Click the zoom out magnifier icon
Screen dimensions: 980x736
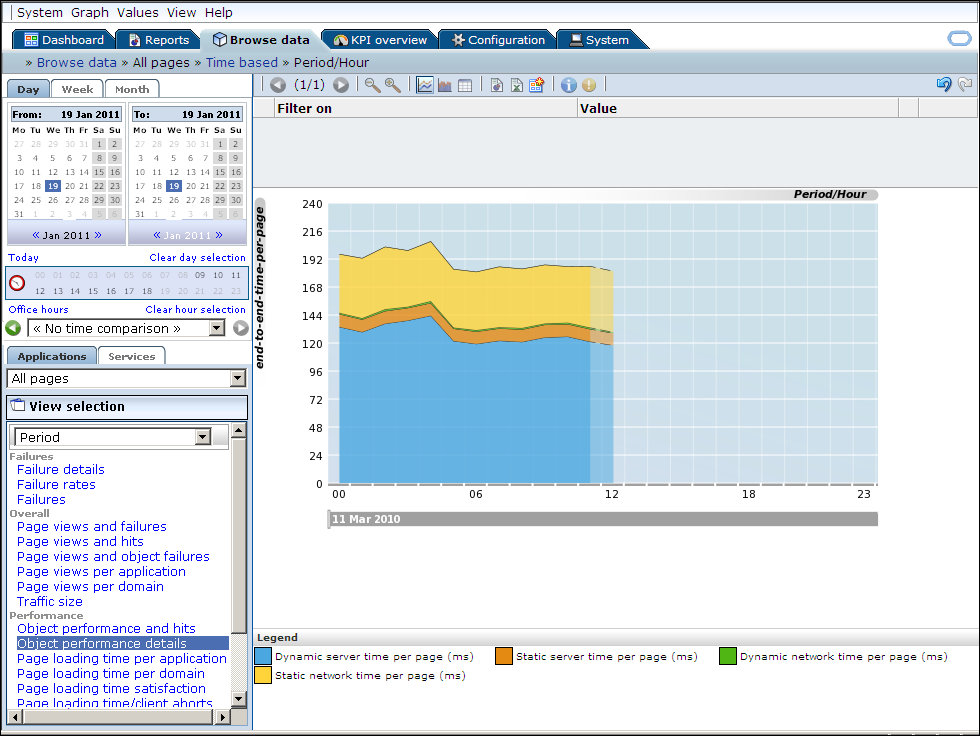[372, 85]
